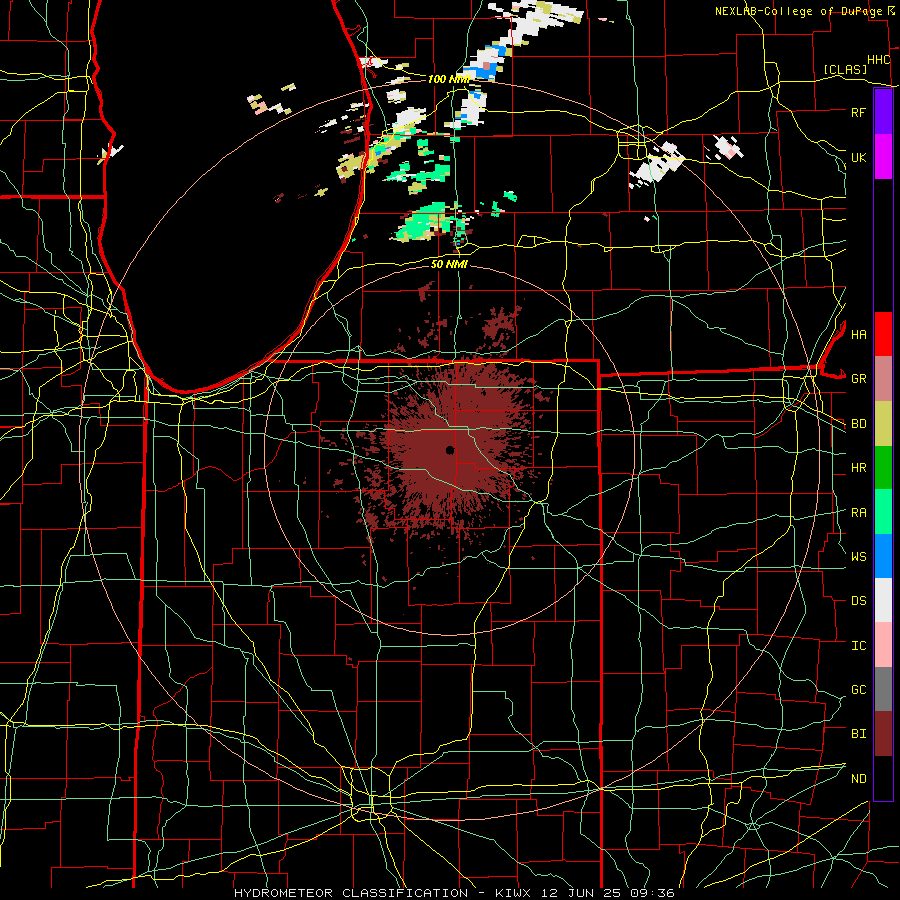Select the blue WS wet snow swatch

883,556
